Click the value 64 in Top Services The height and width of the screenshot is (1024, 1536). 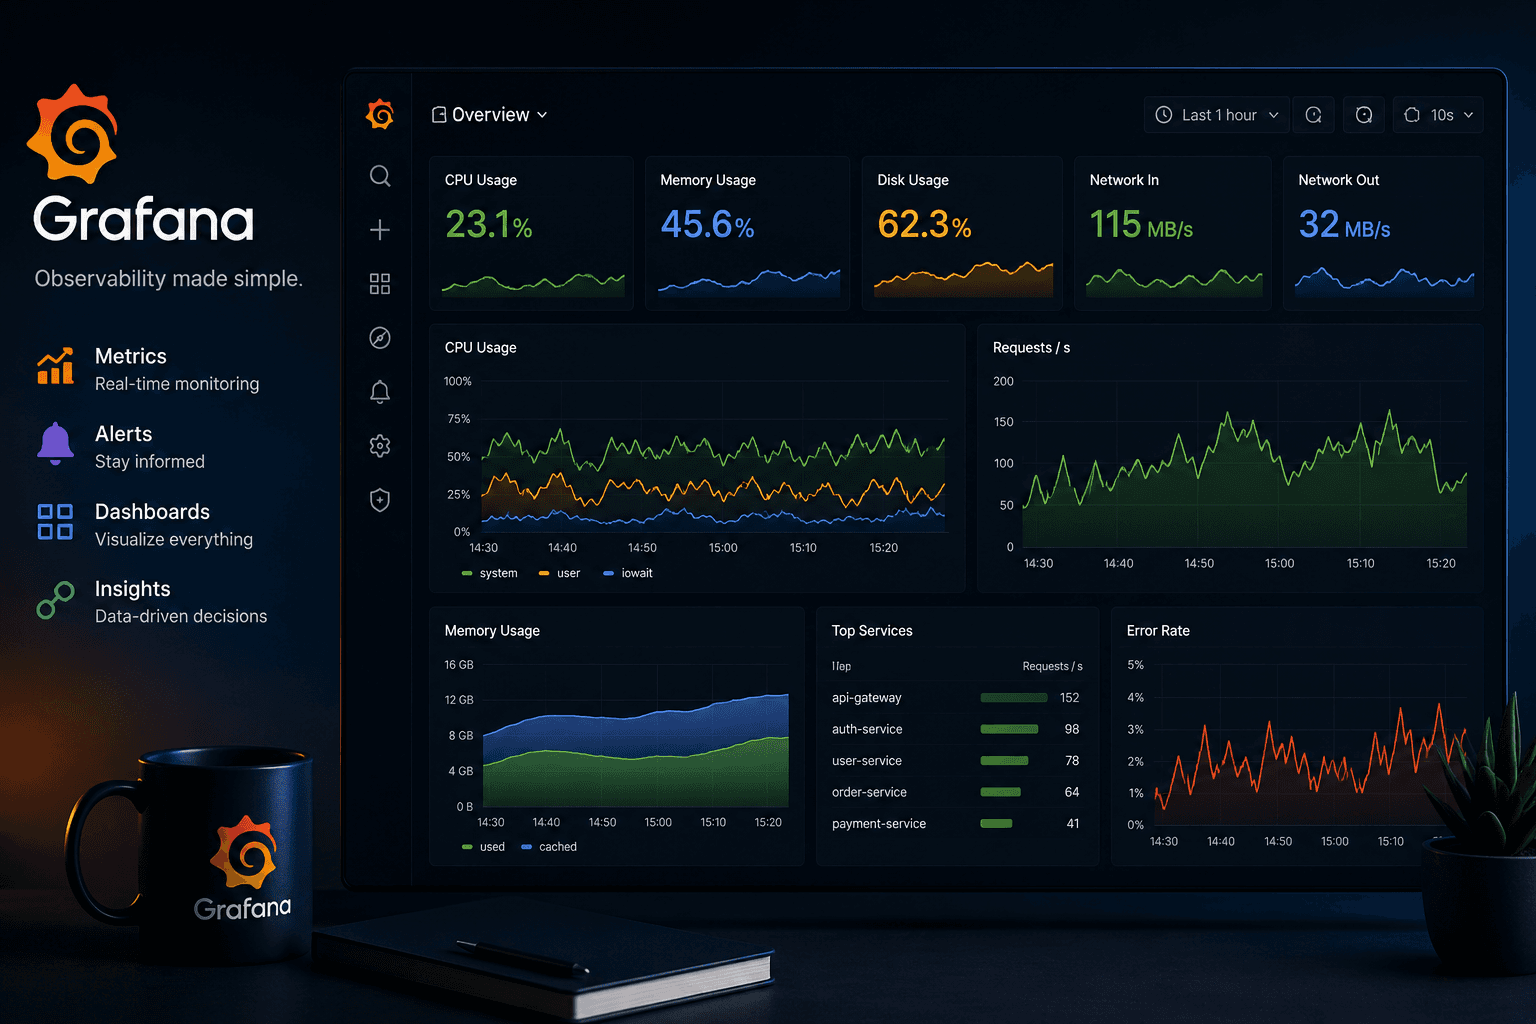tap(1072, 792)
